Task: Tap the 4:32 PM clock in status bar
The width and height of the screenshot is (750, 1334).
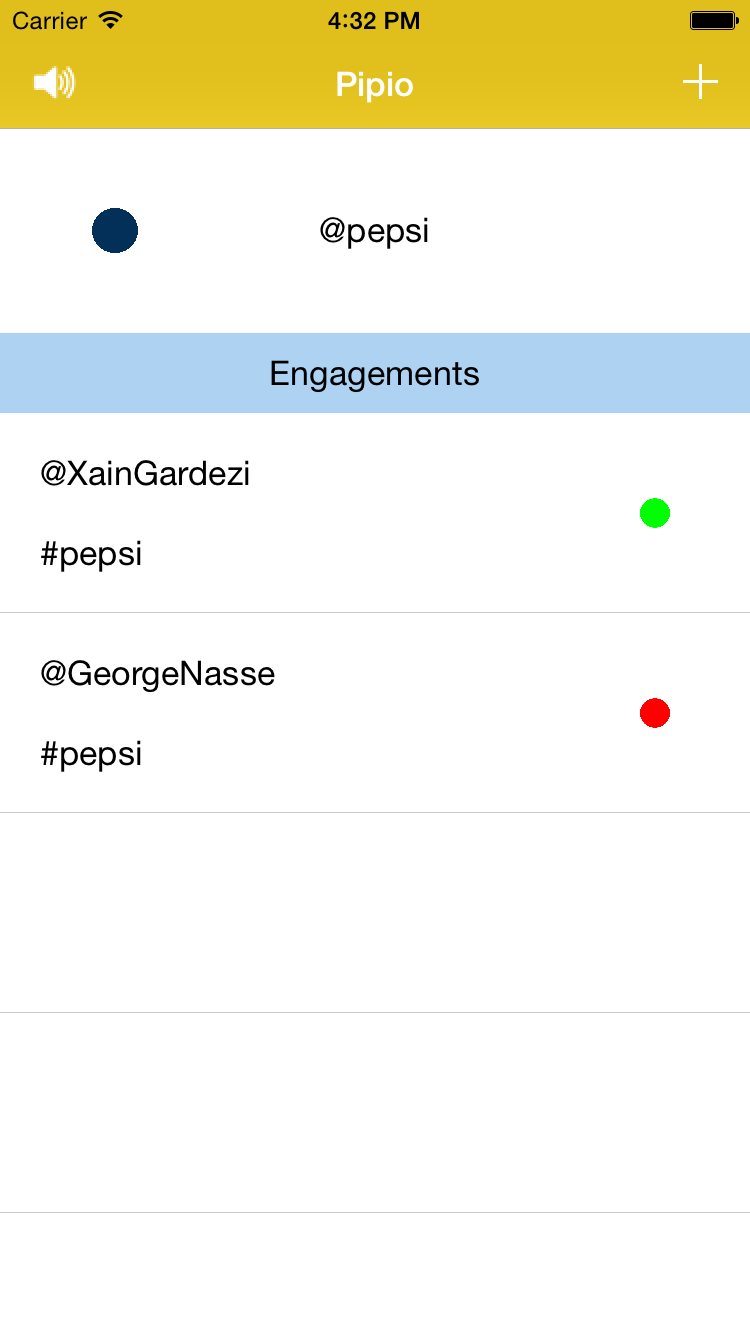Action: click(374, 20)
